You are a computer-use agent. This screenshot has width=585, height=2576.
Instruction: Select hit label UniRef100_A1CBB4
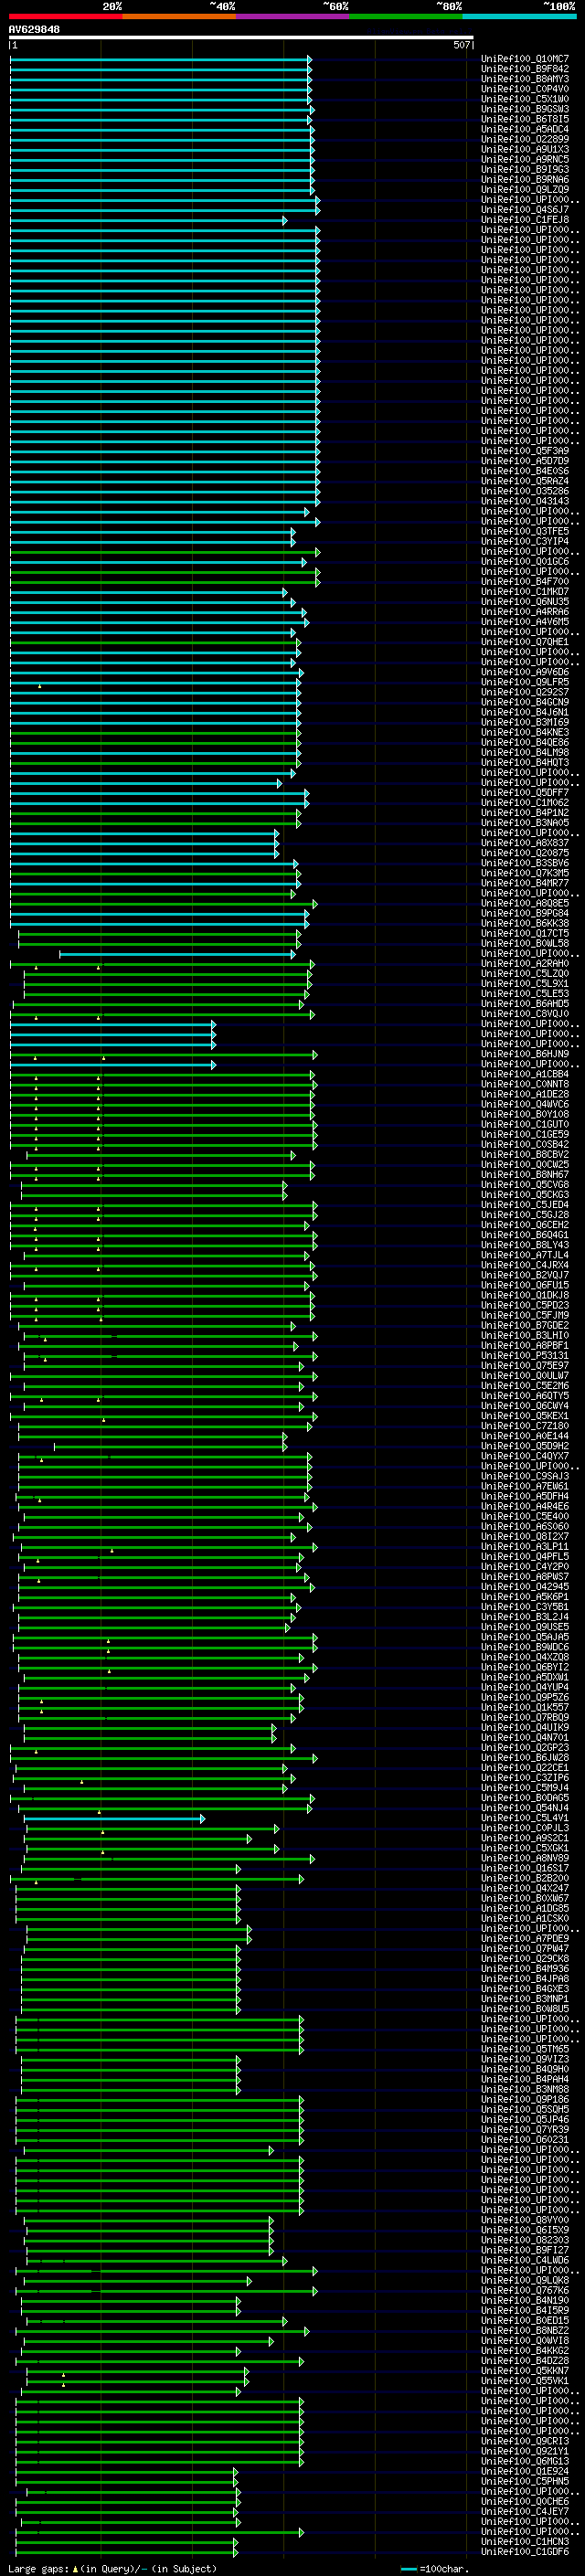point(525,1074)
